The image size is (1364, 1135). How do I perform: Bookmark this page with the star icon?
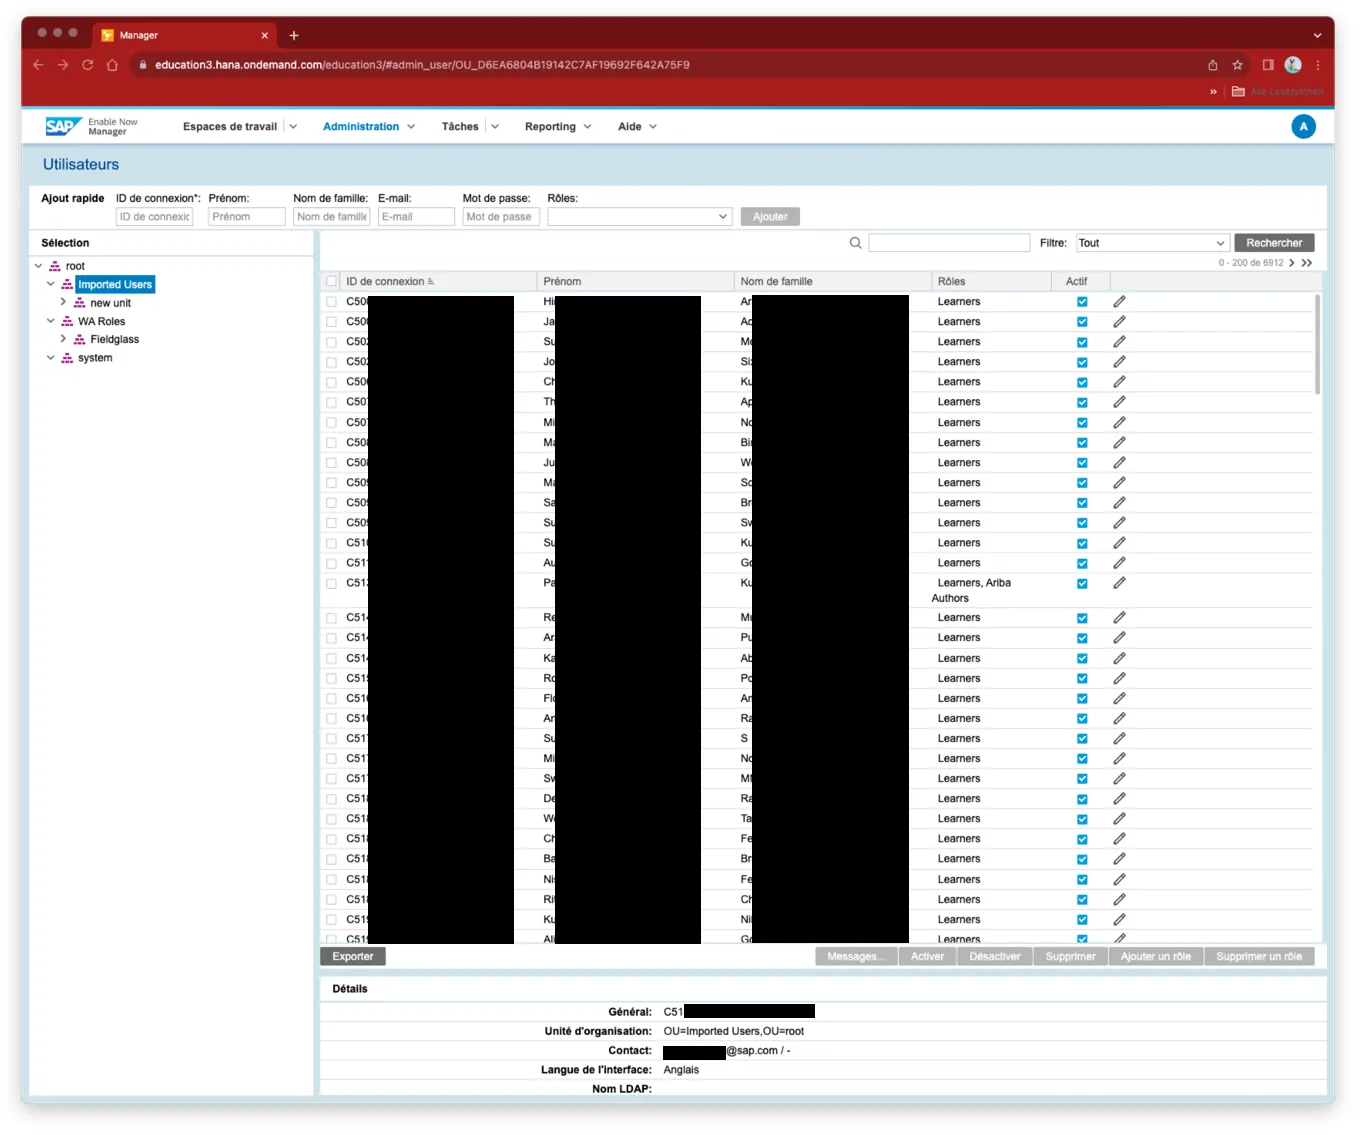tap(1237, 65)
